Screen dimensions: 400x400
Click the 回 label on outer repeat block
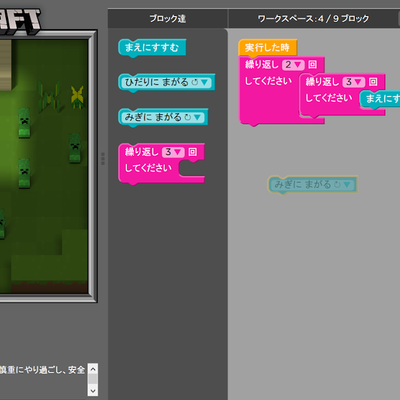pyautogui.click(x=312, y=65)
